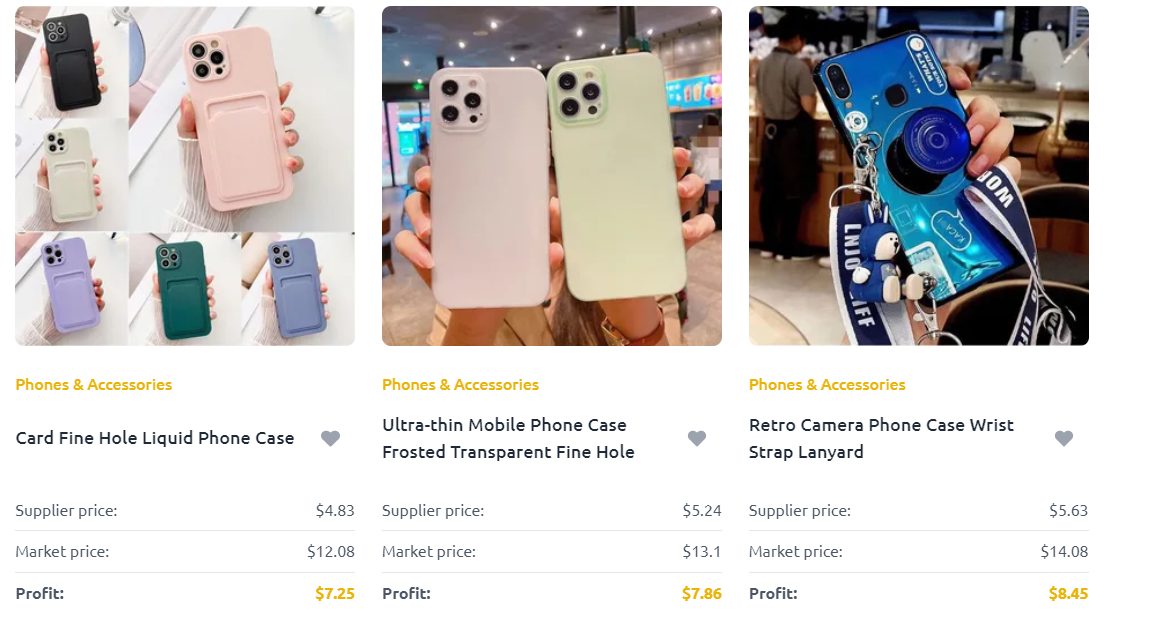Click the $8.45 profit amount
The width and height of the screenshot is (1157, 625).
tap(1068, 593)
